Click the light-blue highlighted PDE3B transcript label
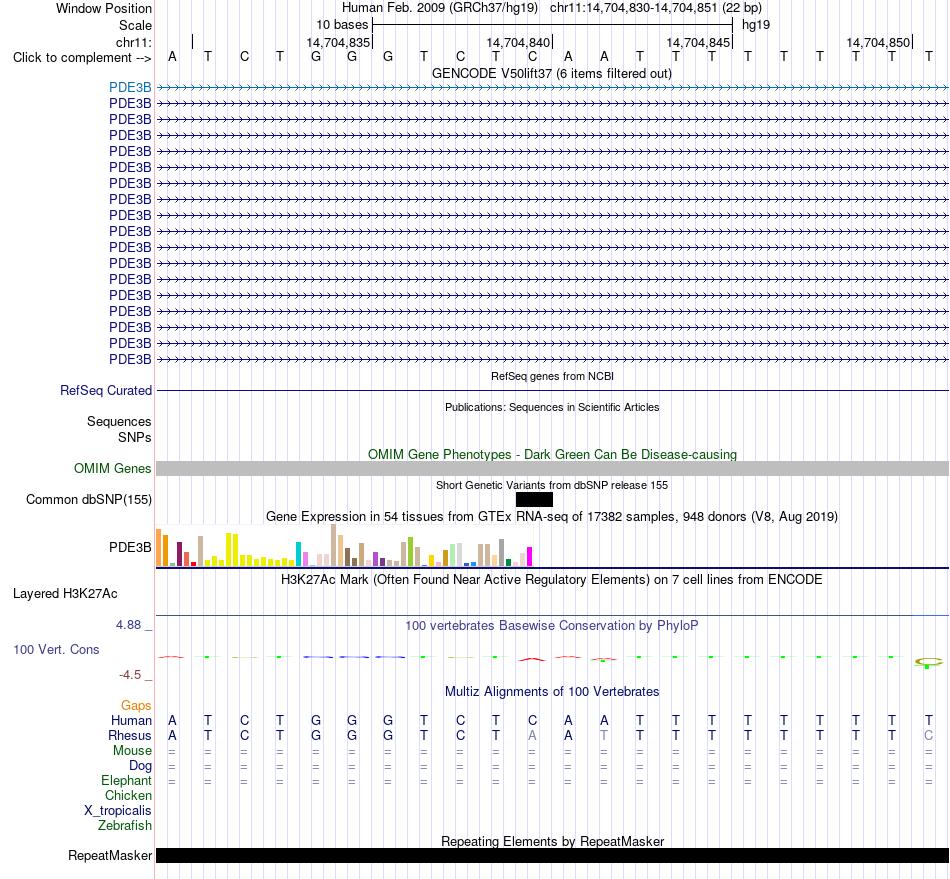The width and height of the screenshot is (950, 879). pos(130,87)
